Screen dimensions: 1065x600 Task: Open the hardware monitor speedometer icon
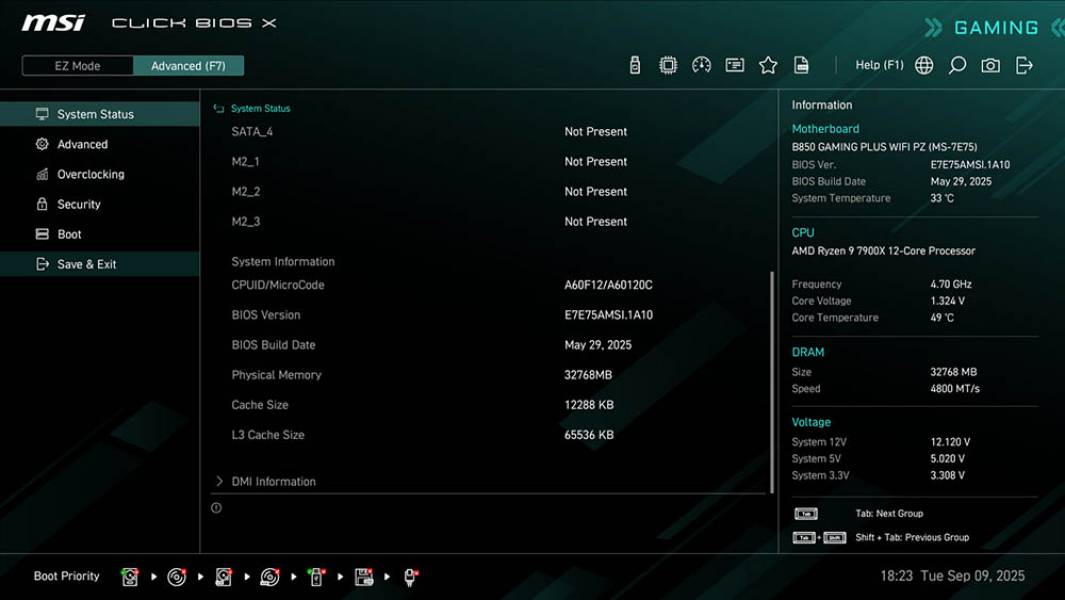pos(704,64)
